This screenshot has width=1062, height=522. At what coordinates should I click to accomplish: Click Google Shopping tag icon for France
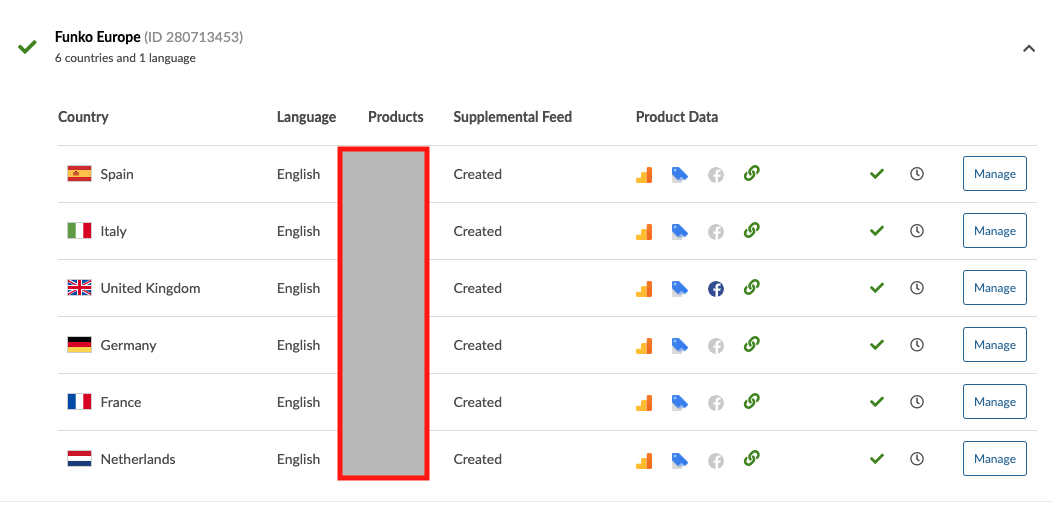point(680,403)
